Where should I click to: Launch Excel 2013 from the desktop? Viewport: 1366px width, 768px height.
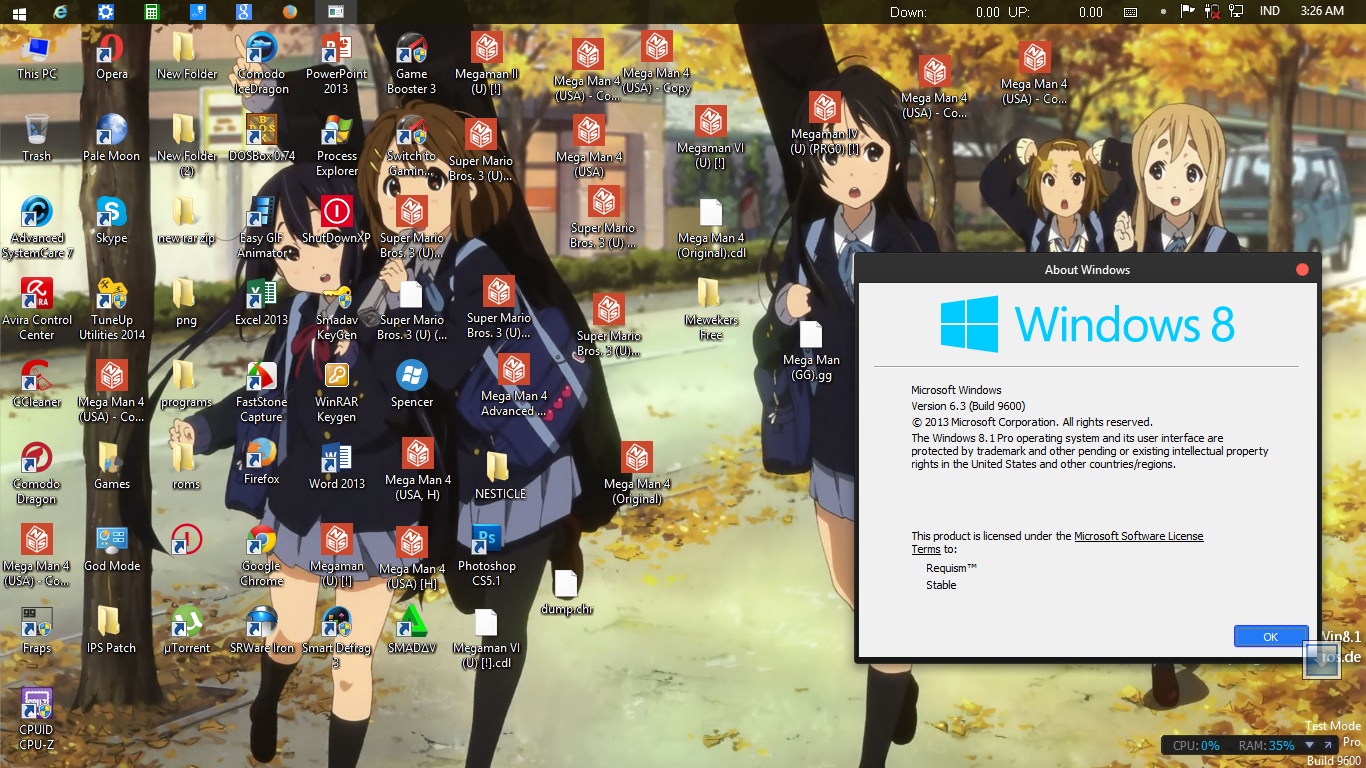[262, 303]
